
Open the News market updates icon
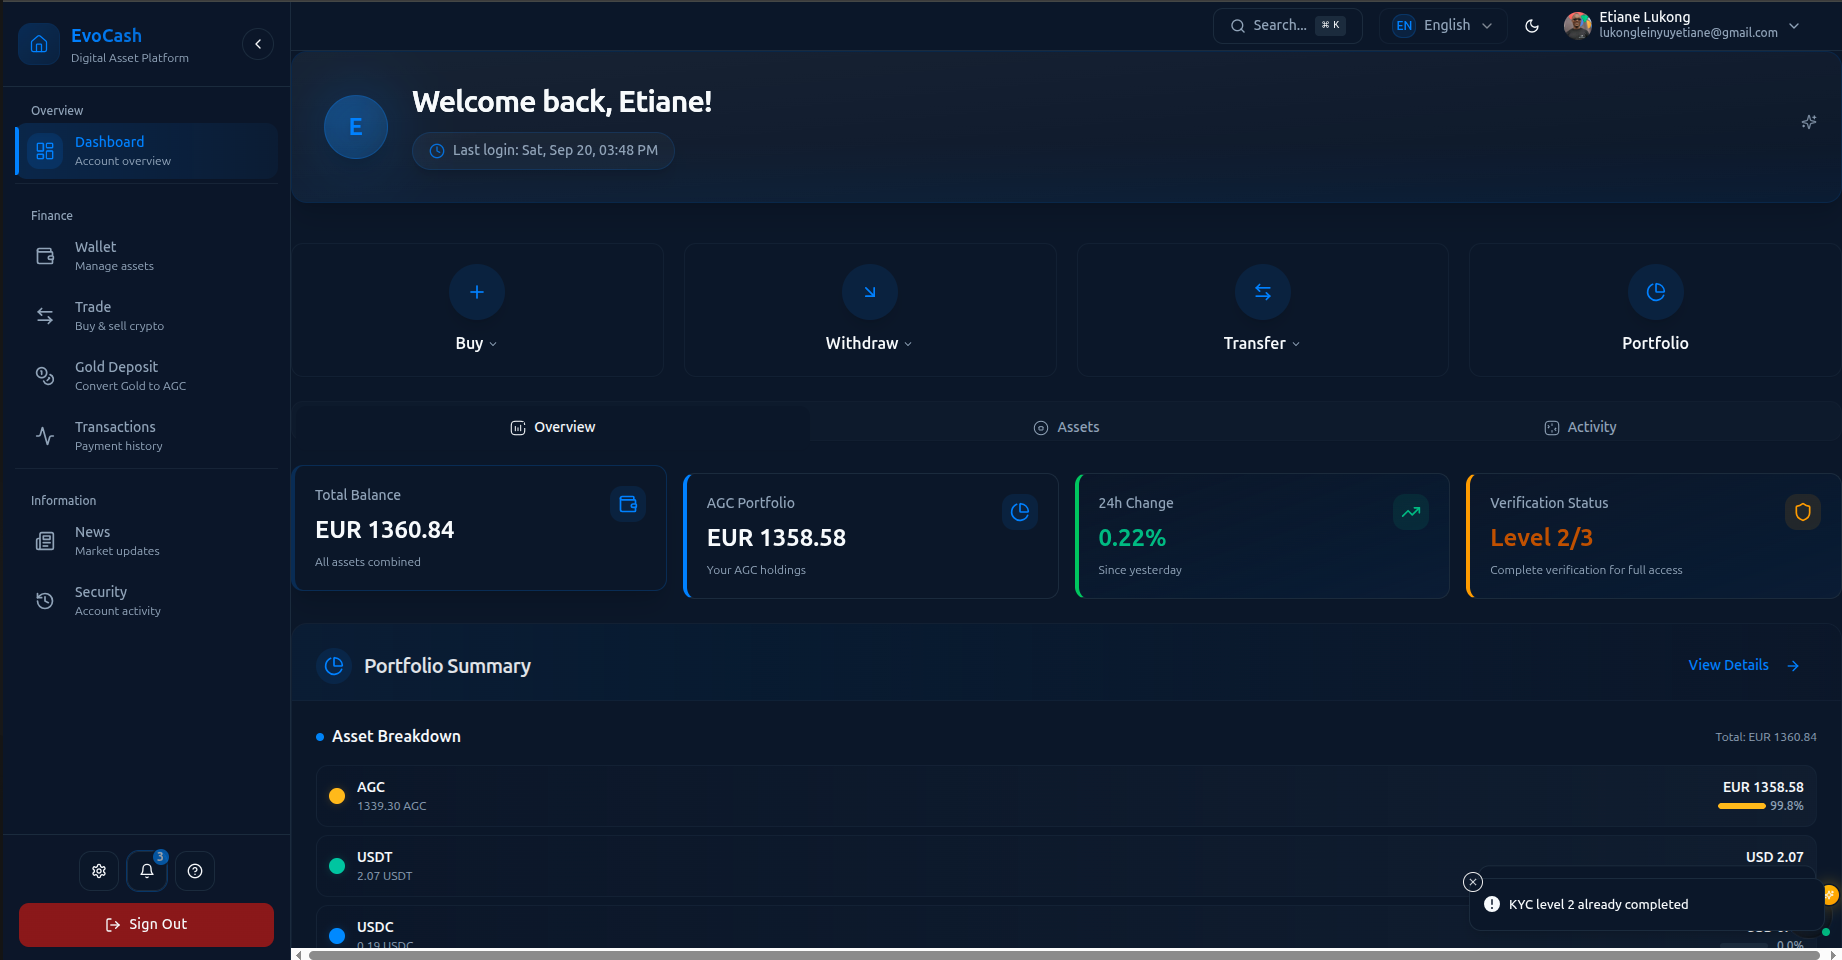44,540
